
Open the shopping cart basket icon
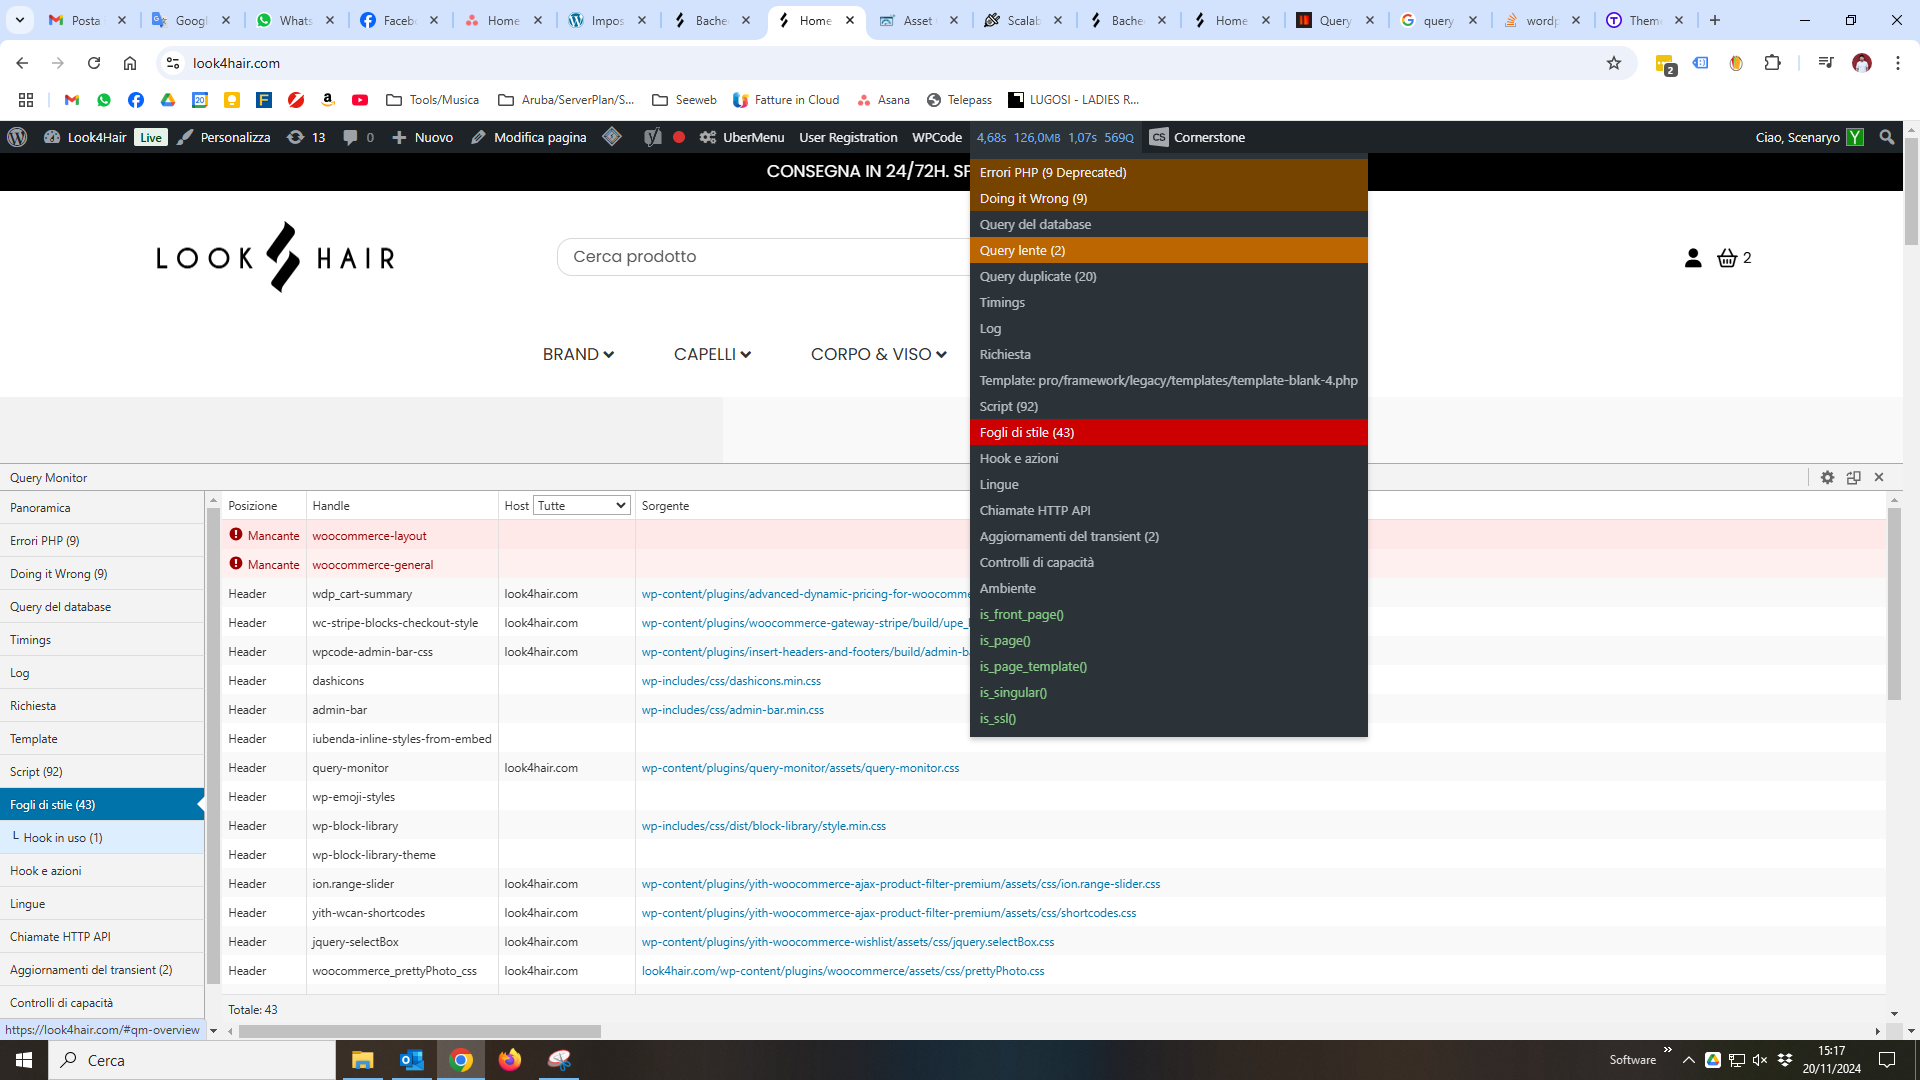[1727, 258]
